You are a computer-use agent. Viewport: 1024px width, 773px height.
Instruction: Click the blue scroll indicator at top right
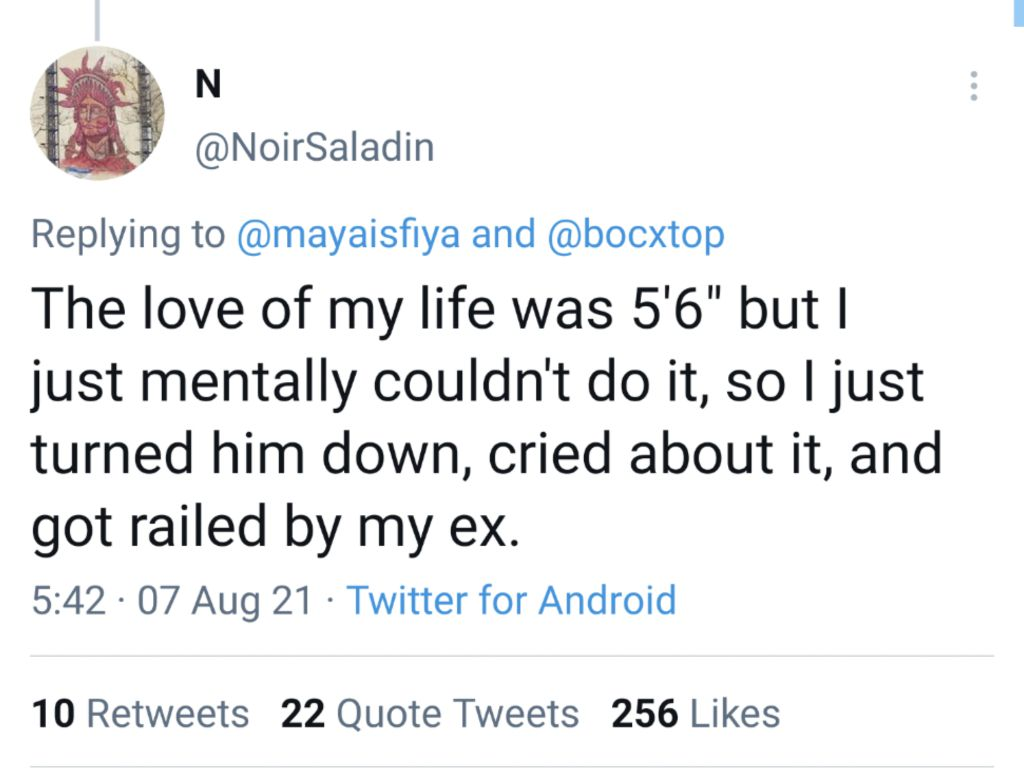[x=1018, y=13]
